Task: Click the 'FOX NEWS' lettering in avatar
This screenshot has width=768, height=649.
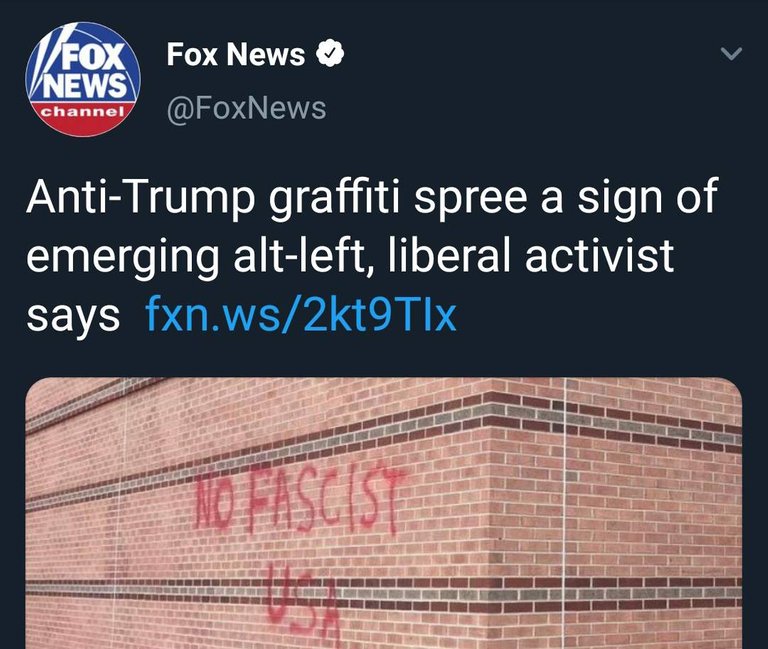Action: (85, 70)
